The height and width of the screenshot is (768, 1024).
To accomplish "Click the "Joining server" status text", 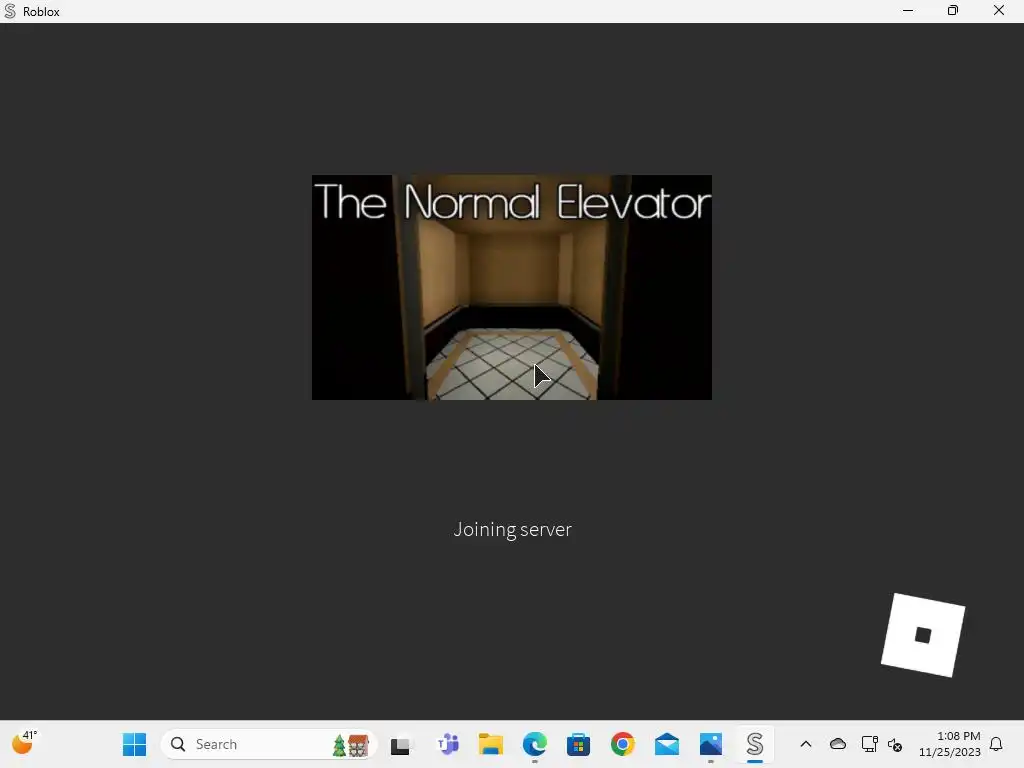I will [513, 530].
